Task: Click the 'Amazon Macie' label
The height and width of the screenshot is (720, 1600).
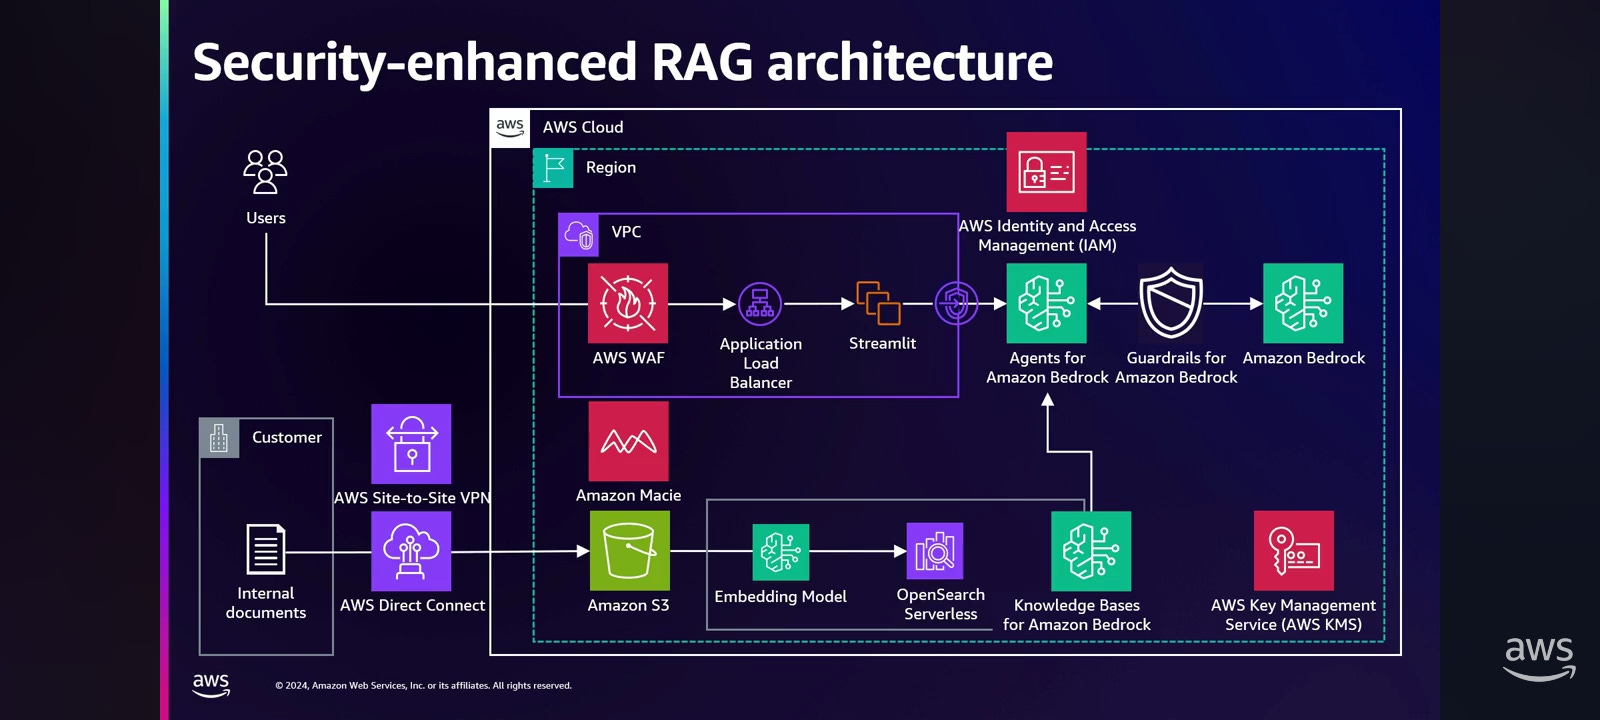Action: coord(628,495)
